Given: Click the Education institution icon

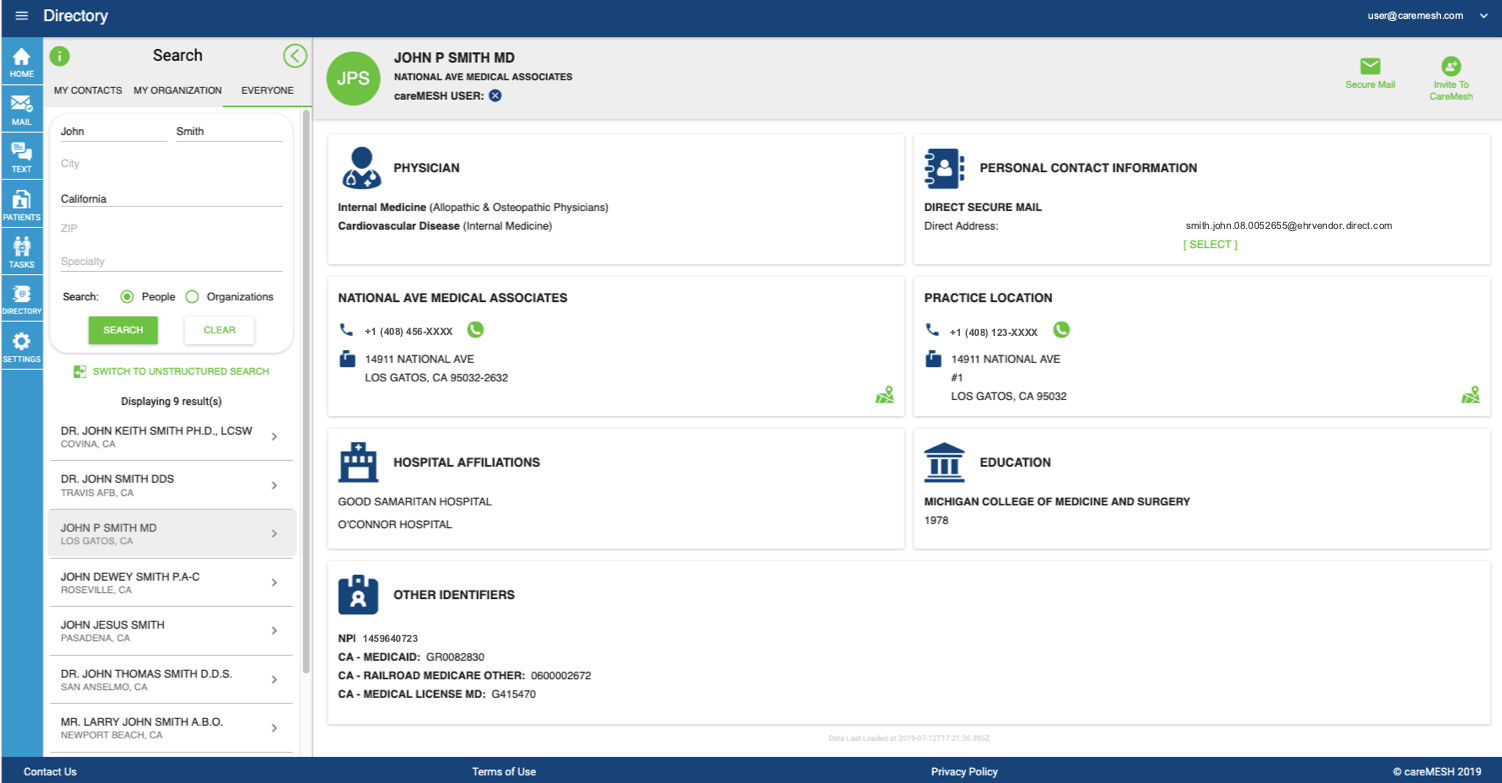Looking at the screenshot, I should click(x=945, y=462).
